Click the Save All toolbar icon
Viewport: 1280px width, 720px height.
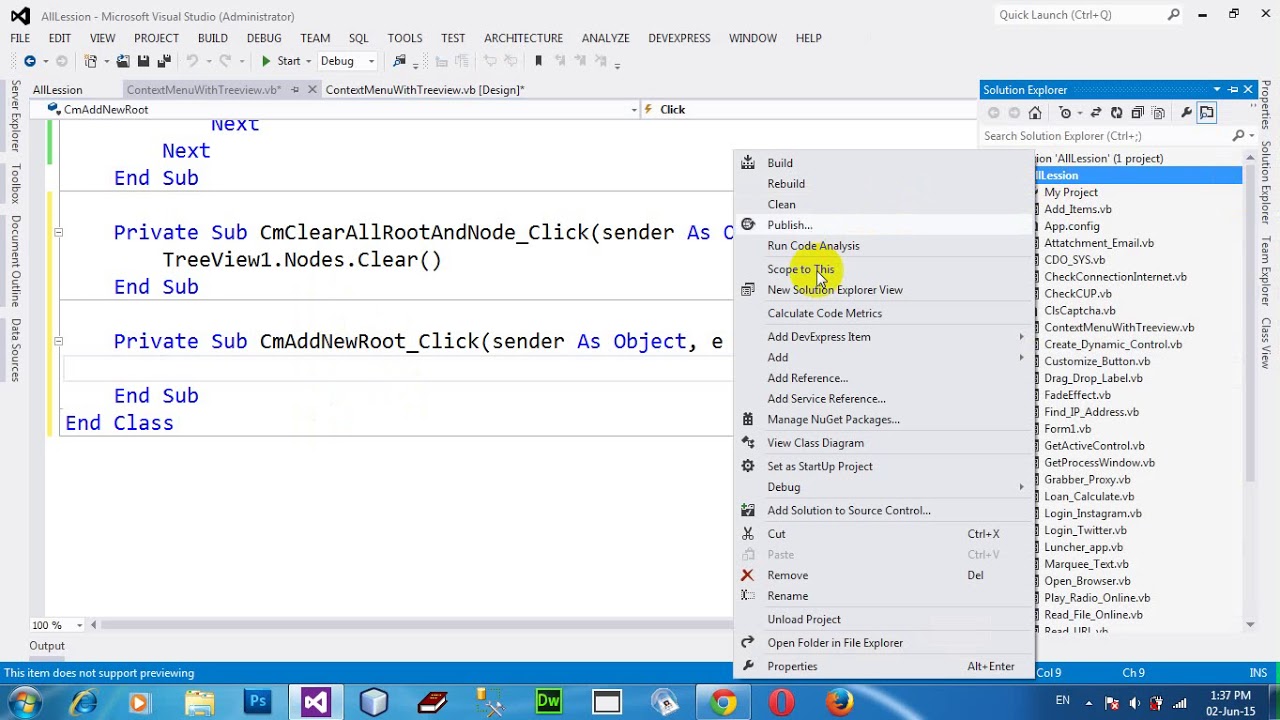click(164, 61)
